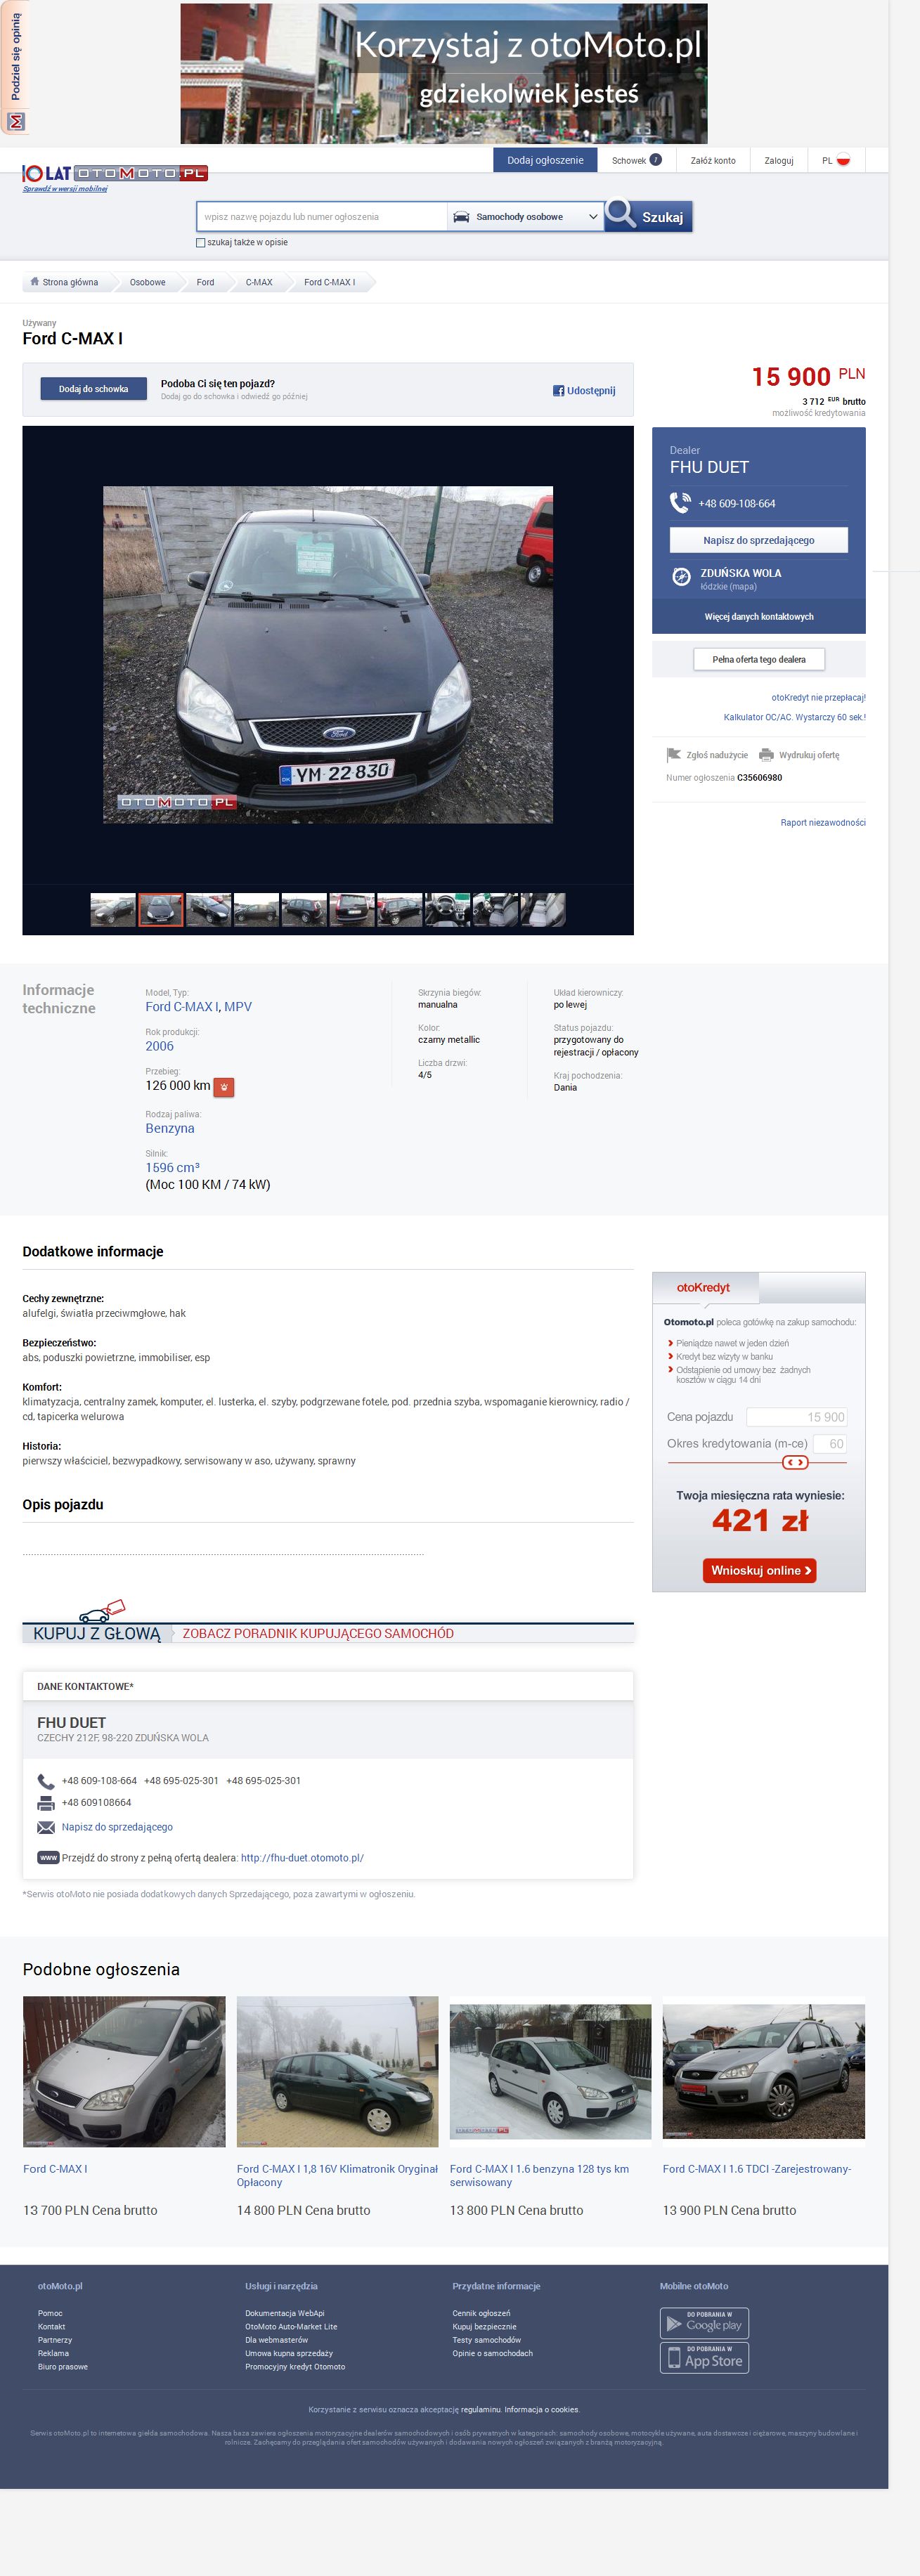
Task: Click the main car photo
Action: pos(328,655)
